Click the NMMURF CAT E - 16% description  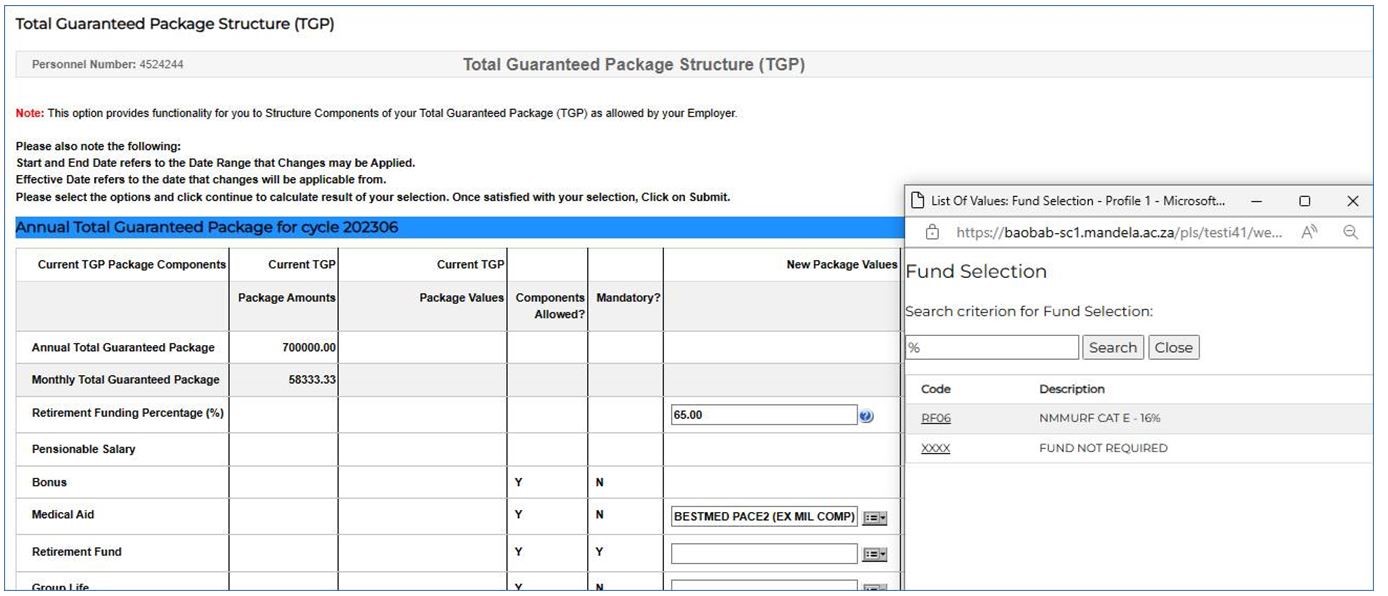pos(1099,419)
